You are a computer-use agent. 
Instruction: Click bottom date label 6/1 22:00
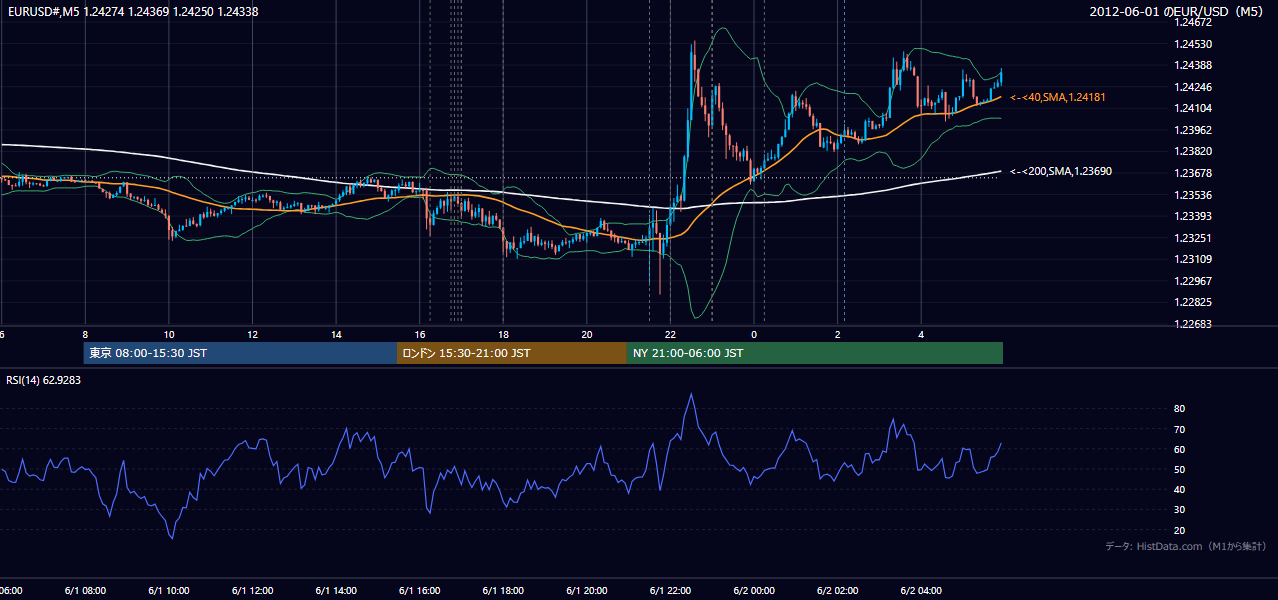670,591
